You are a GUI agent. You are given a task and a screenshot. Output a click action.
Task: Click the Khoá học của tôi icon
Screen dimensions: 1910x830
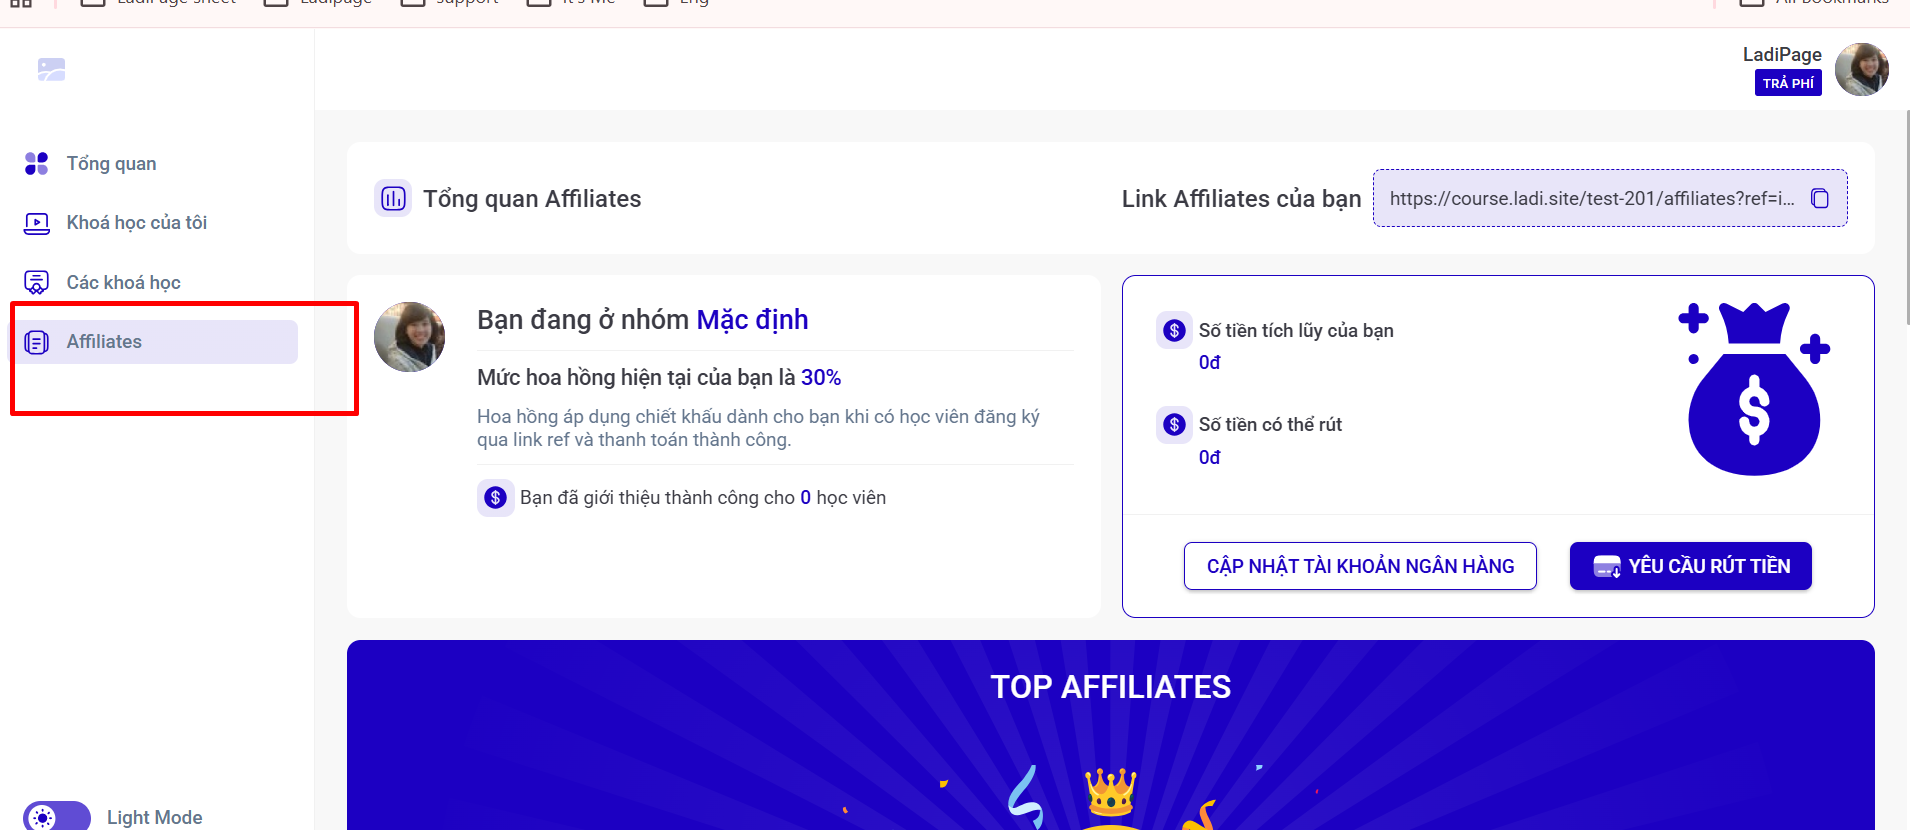(37, 223)
